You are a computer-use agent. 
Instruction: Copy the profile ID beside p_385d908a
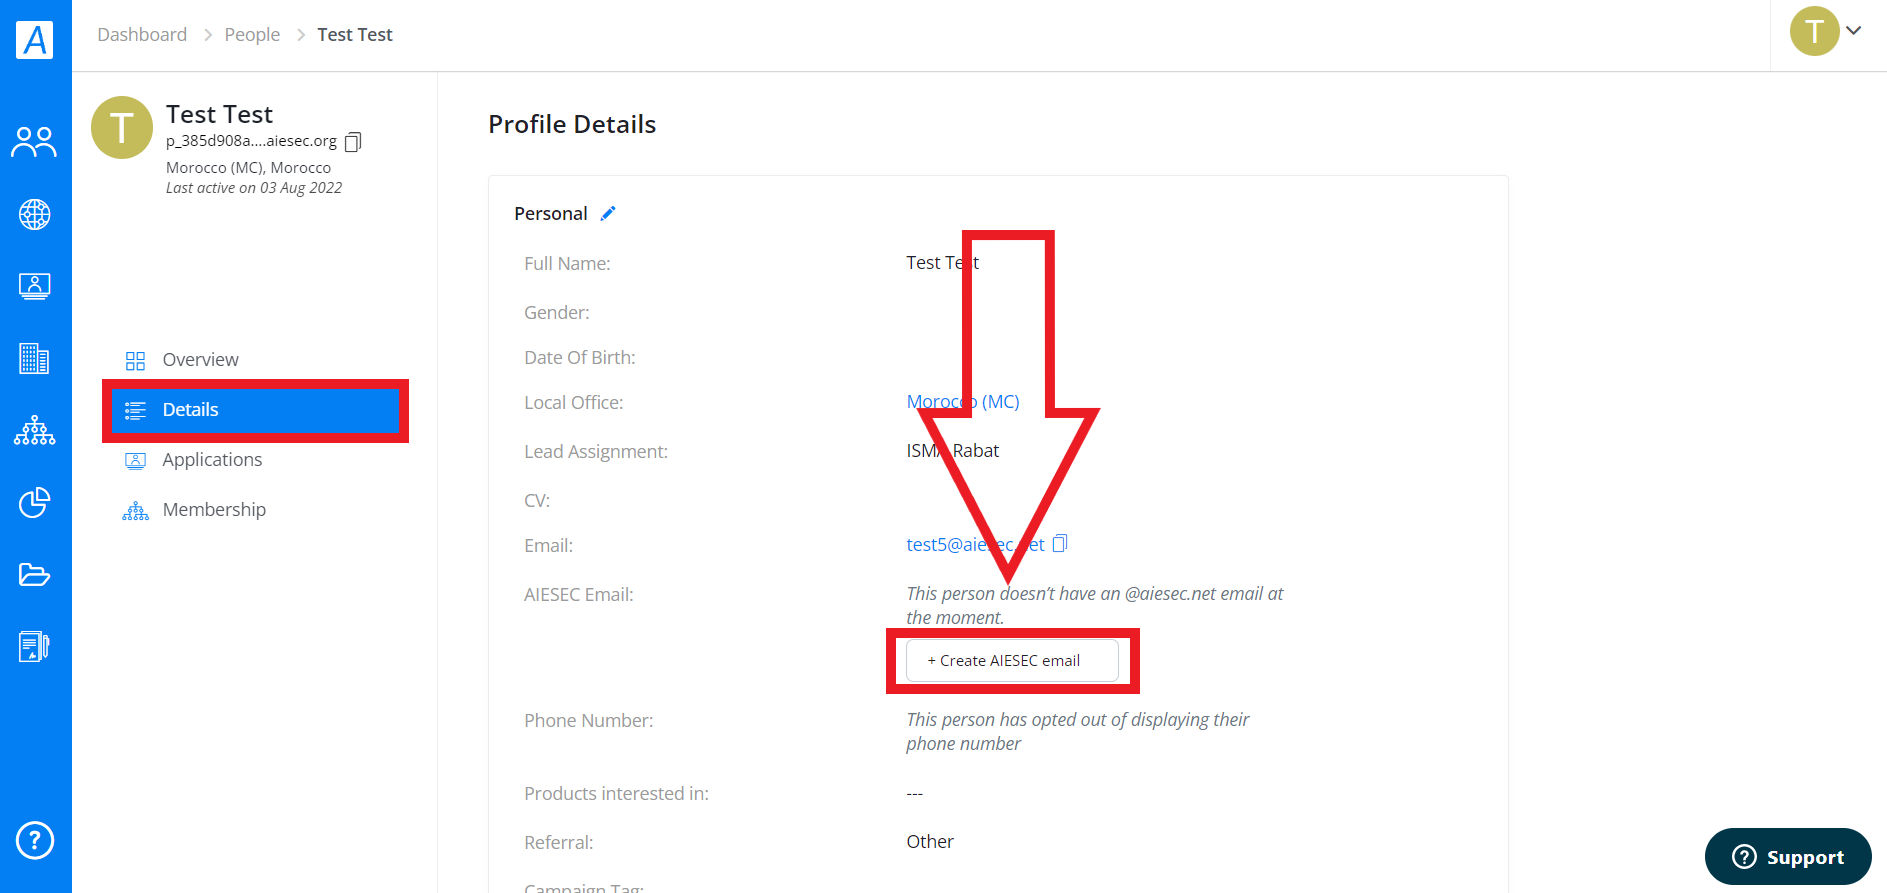(353, 142)
